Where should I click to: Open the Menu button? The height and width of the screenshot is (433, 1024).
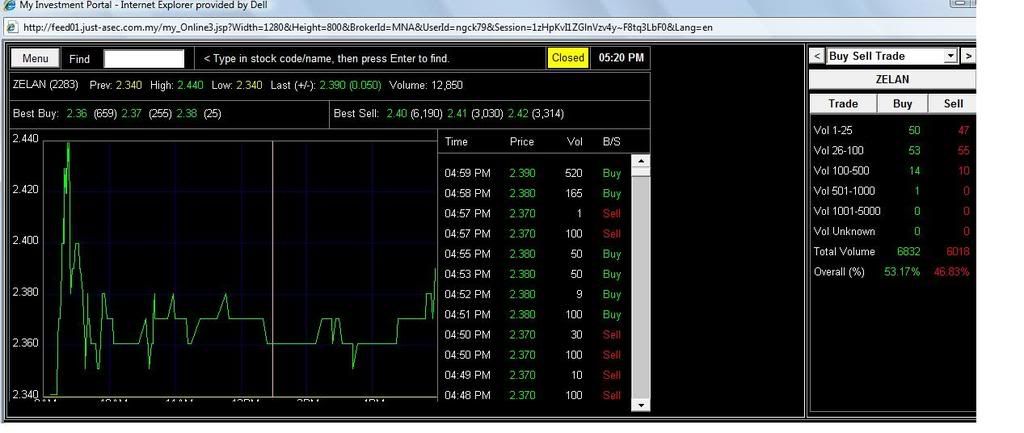35,59
